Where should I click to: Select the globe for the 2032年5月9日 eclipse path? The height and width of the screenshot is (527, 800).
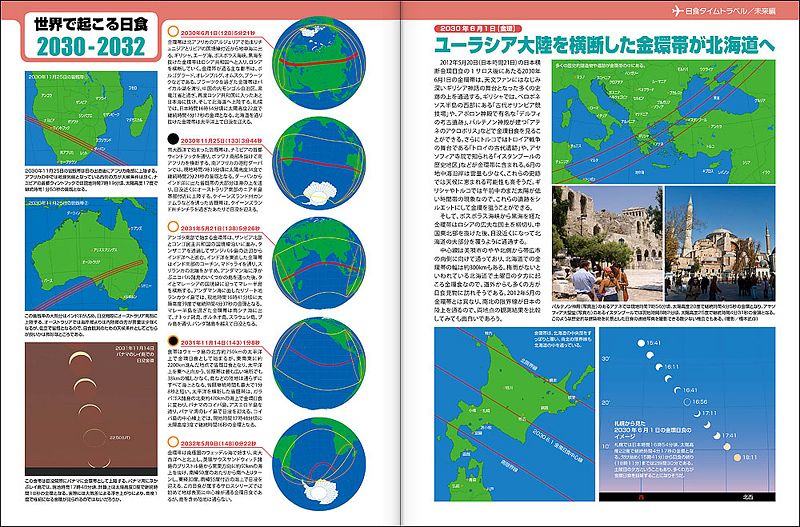click(x=319, y=464)
